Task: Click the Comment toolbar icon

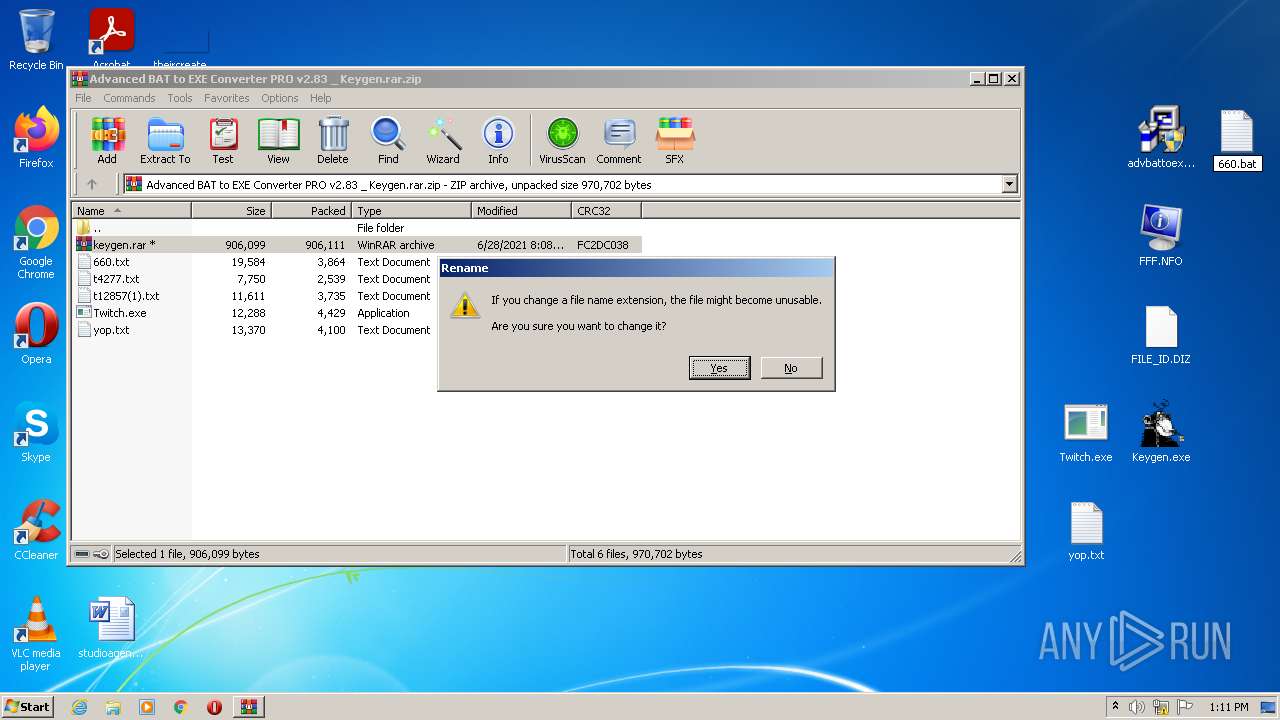Action: (619, 140)
